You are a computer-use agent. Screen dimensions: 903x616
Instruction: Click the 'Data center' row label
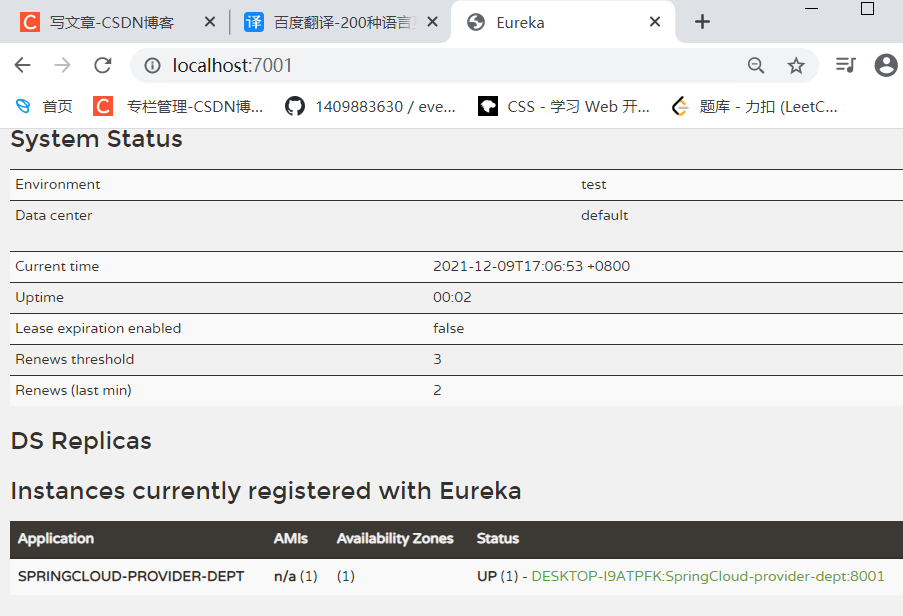(54, 215)
